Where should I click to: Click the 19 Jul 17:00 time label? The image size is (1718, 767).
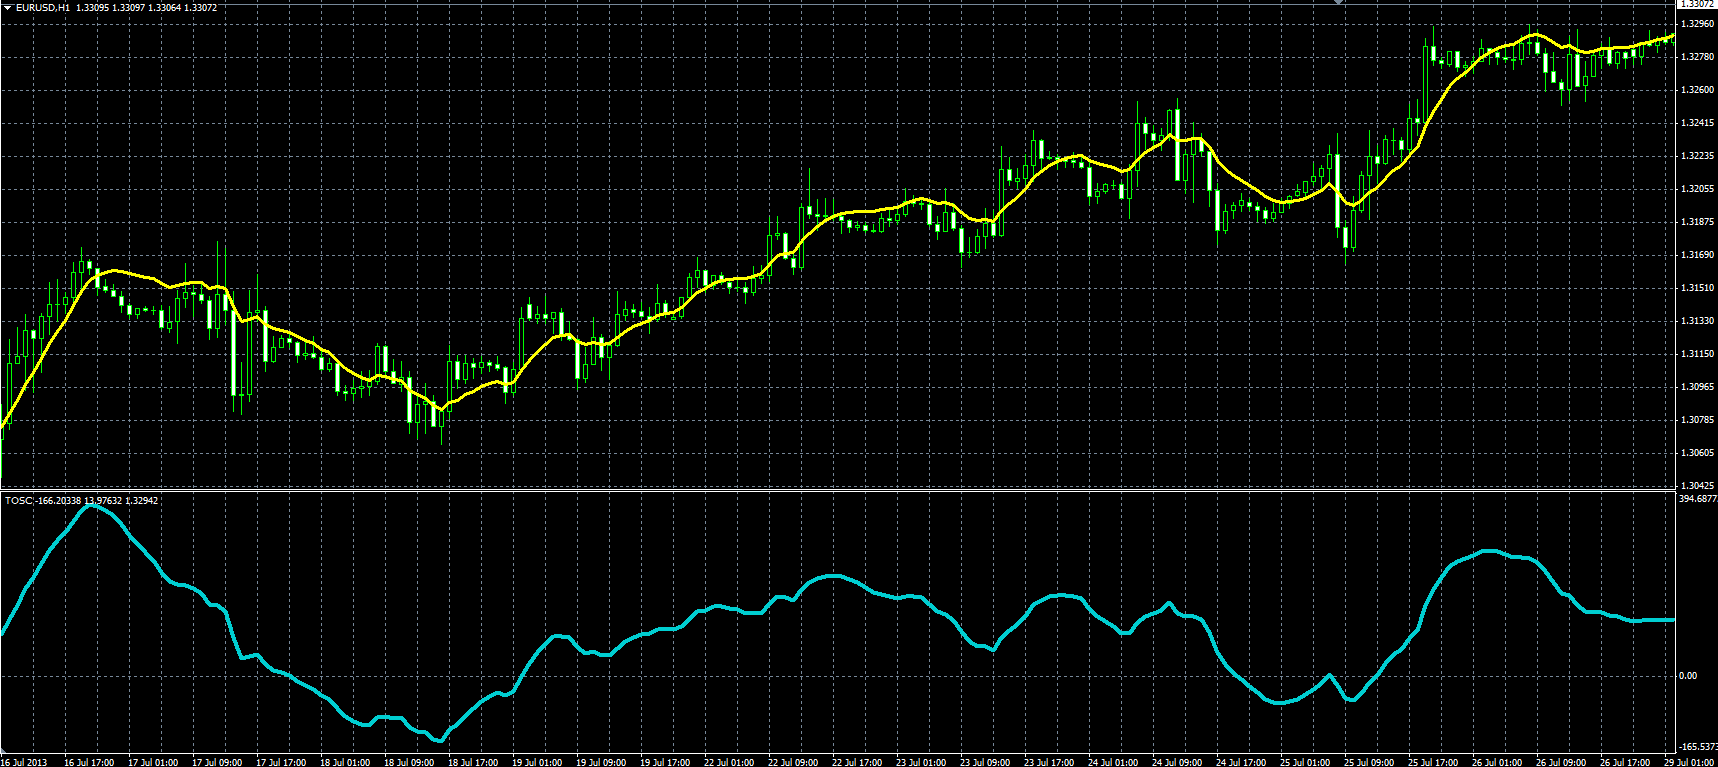(x=665, y=762)
